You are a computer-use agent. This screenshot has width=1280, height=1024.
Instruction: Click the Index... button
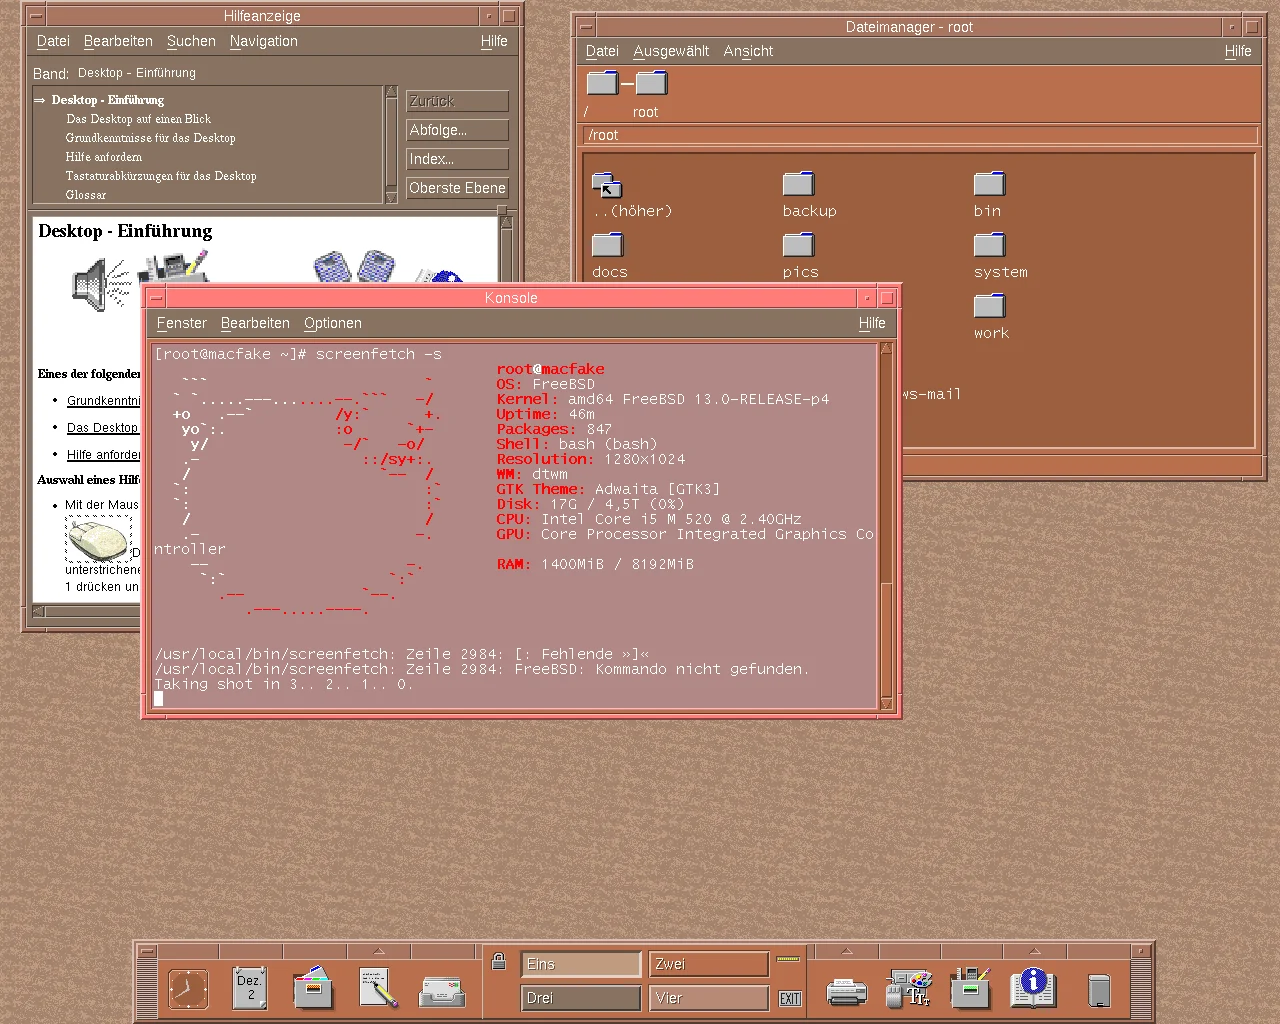pos(457,159)
